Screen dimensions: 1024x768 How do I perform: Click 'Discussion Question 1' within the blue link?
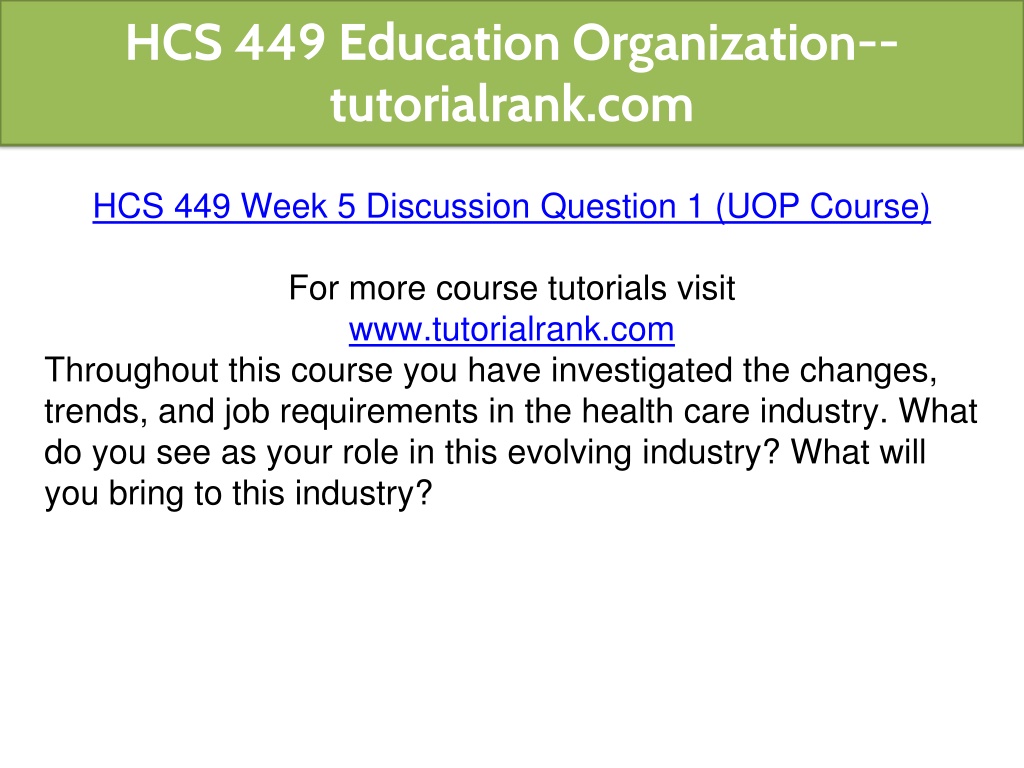534,206
